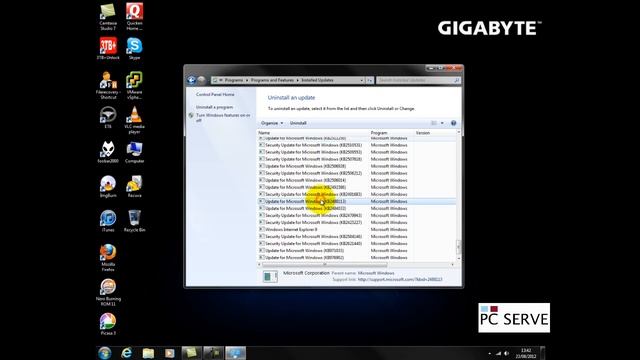Open the view options dropdown arrow

tap(442, 123)
